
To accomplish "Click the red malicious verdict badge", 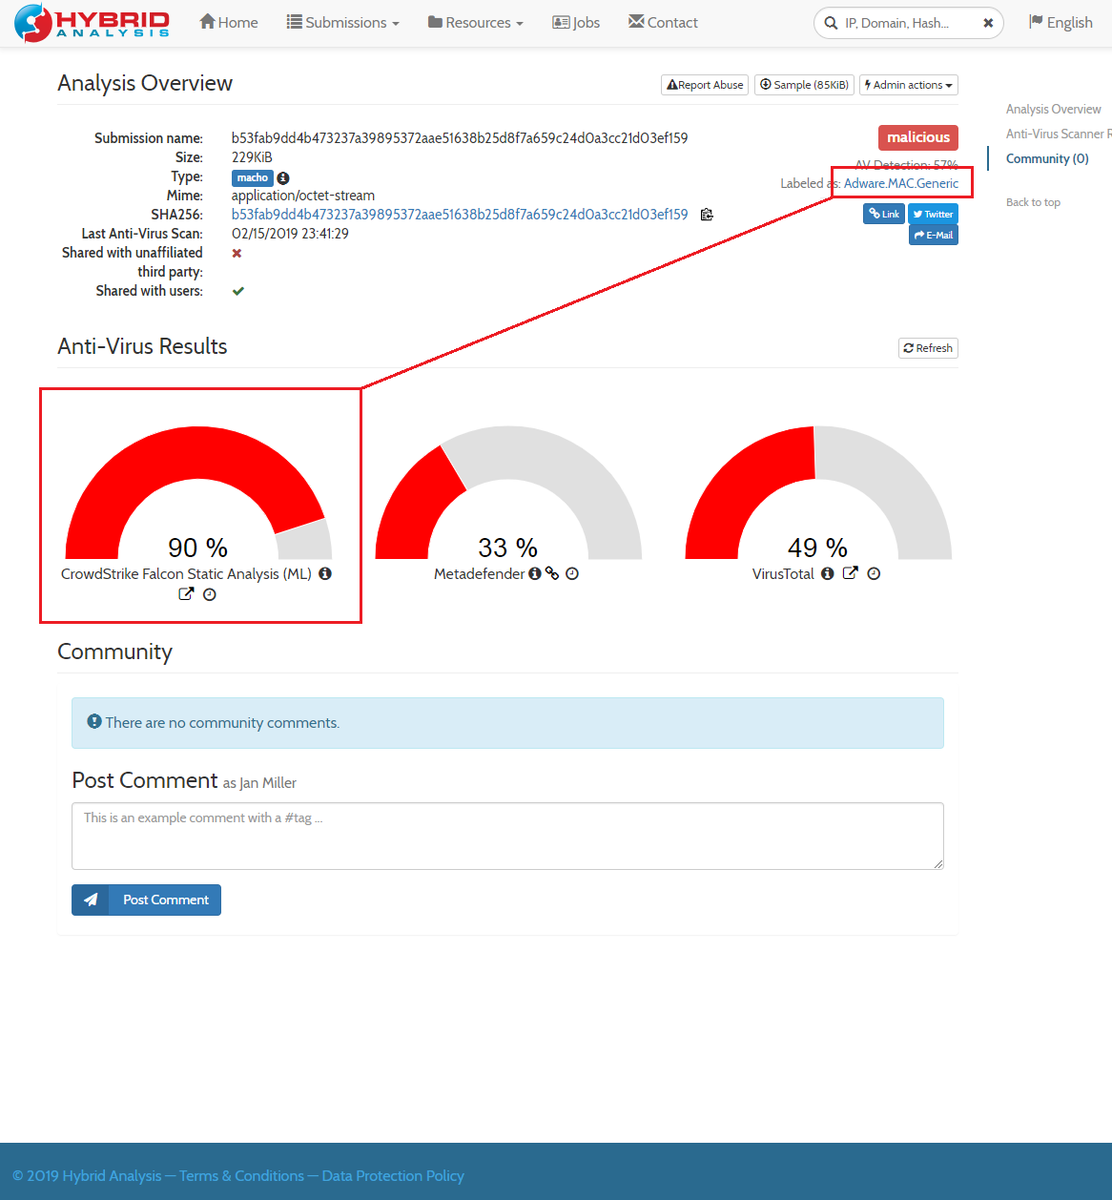I will coord(918,138).
